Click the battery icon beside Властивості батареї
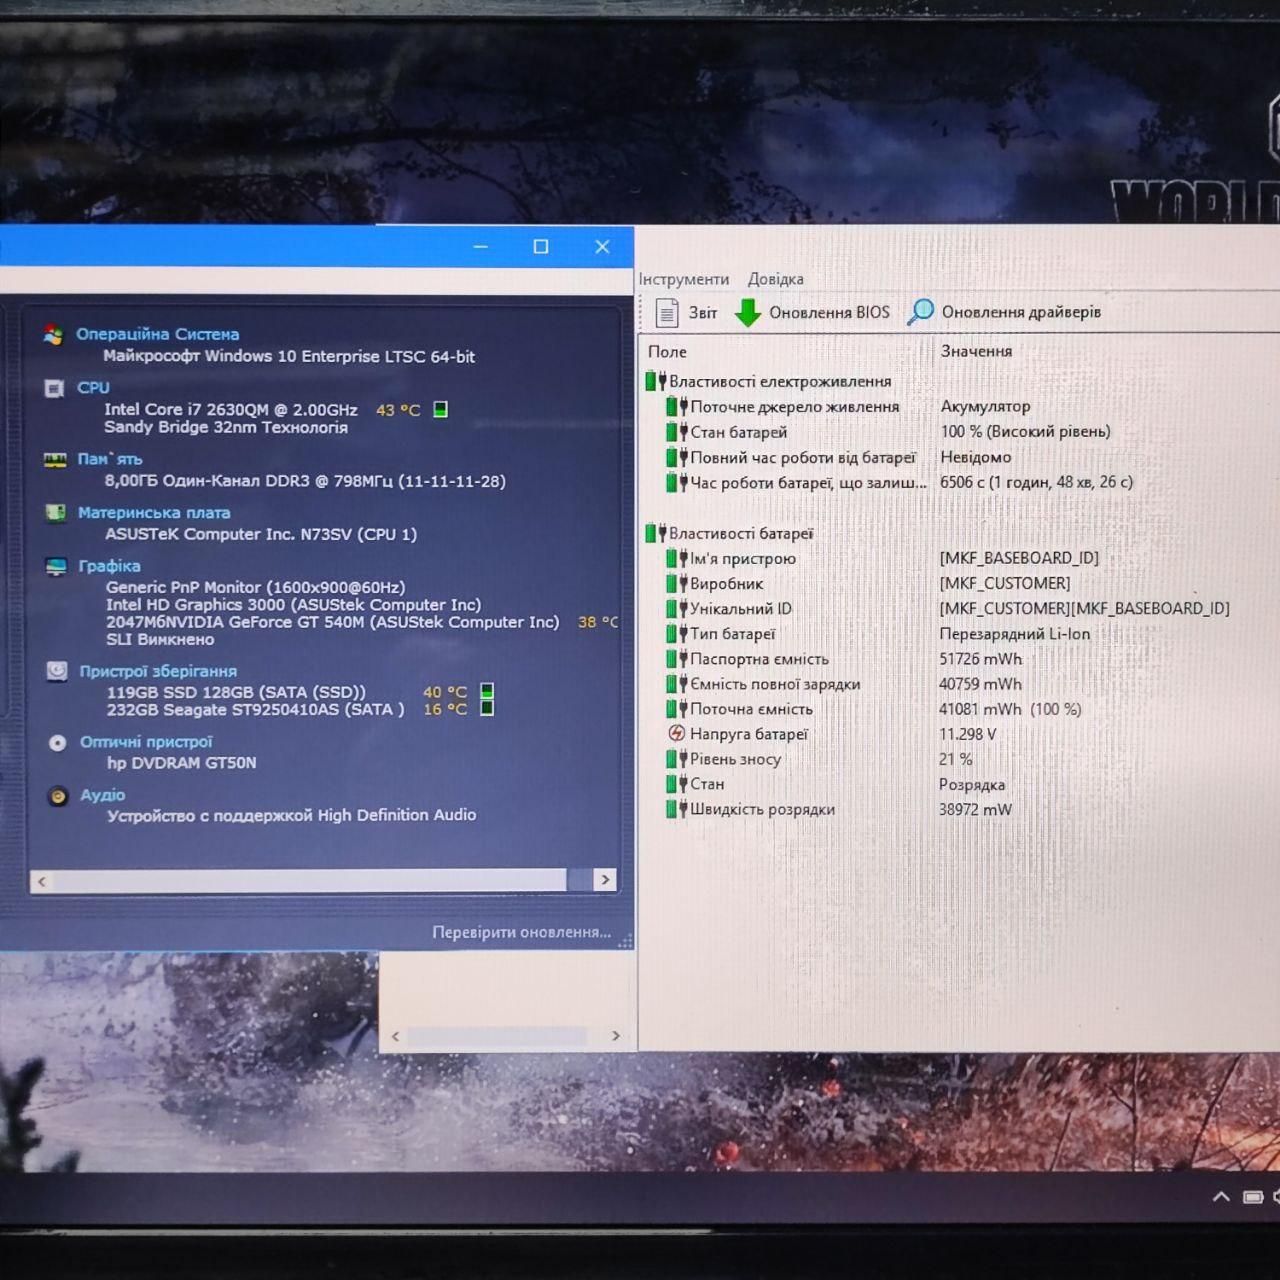 pos(656,534)
